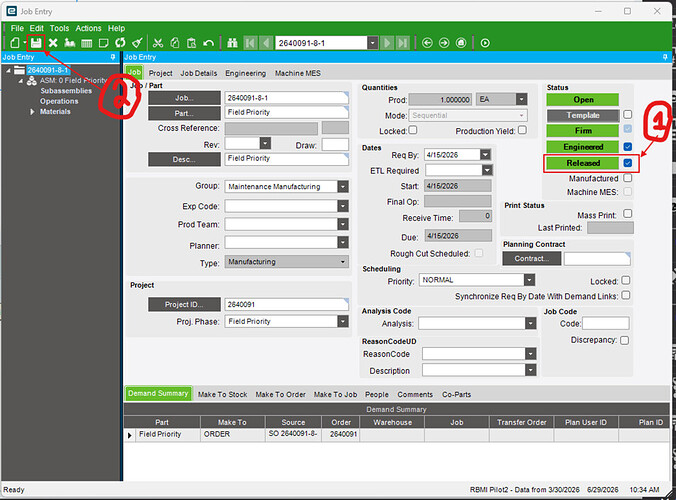Open the Group dropdown
The height and width of the screenshot is (500, 676).
[343, 187]
